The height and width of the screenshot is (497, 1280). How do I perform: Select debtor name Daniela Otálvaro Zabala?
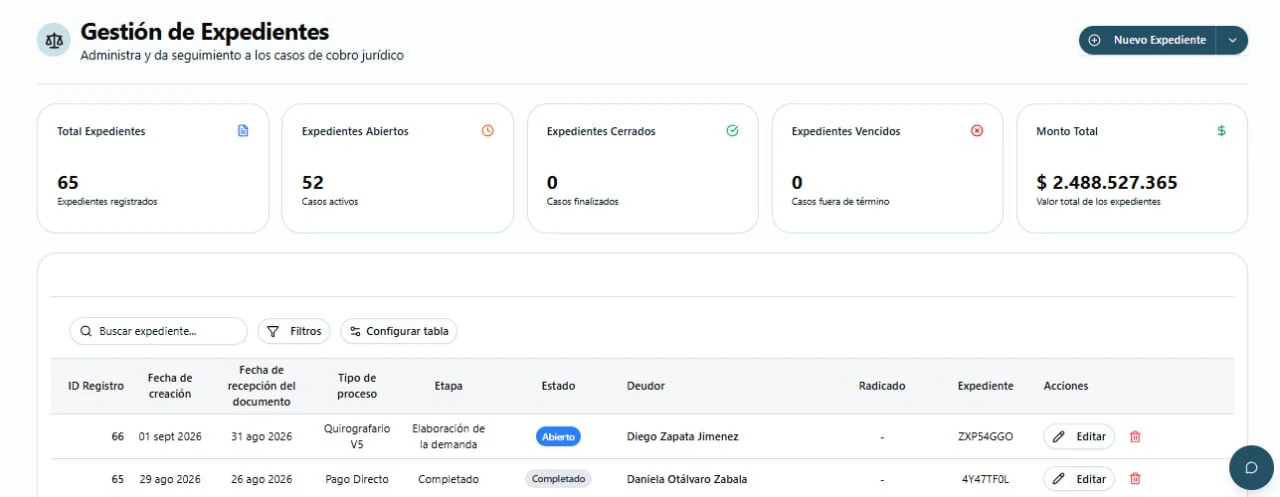pos(687,479)
